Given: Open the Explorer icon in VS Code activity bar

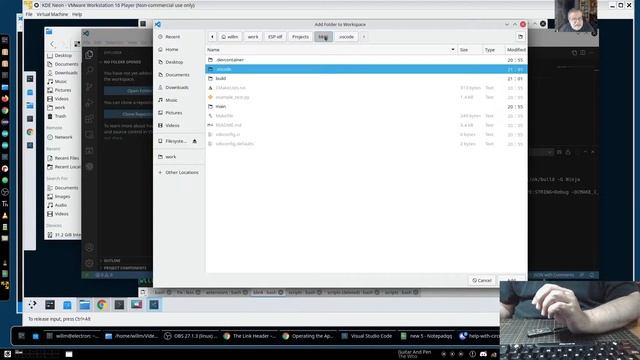Looking at the screenshot, I should coord(89,54).
